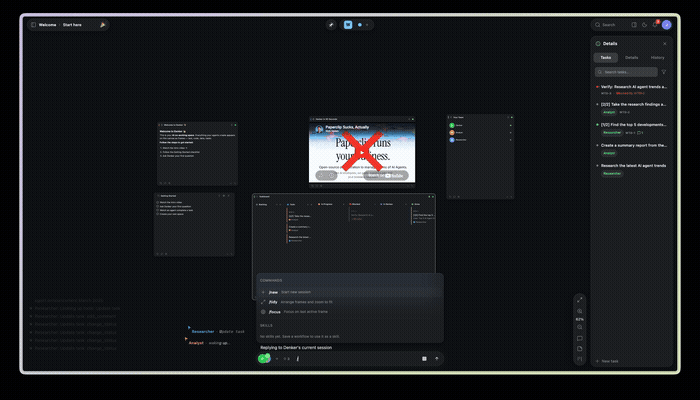
Task: Switch to the History tab
Action: (657, 58)
